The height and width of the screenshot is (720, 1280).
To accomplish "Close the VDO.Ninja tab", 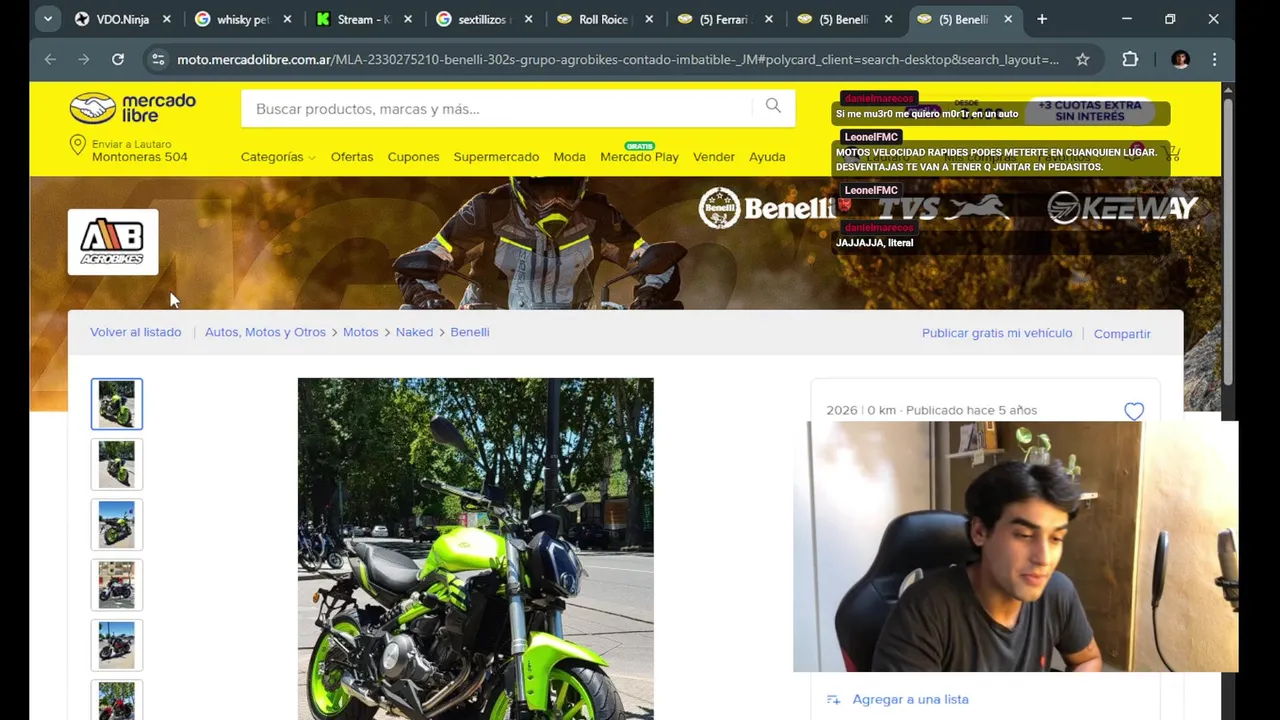I will click(x=167, y=19).
